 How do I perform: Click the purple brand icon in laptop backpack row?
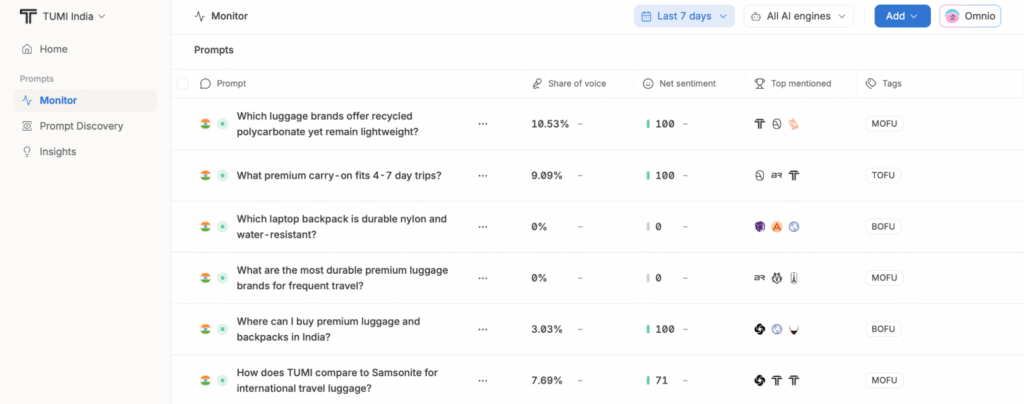click(760, 226)
